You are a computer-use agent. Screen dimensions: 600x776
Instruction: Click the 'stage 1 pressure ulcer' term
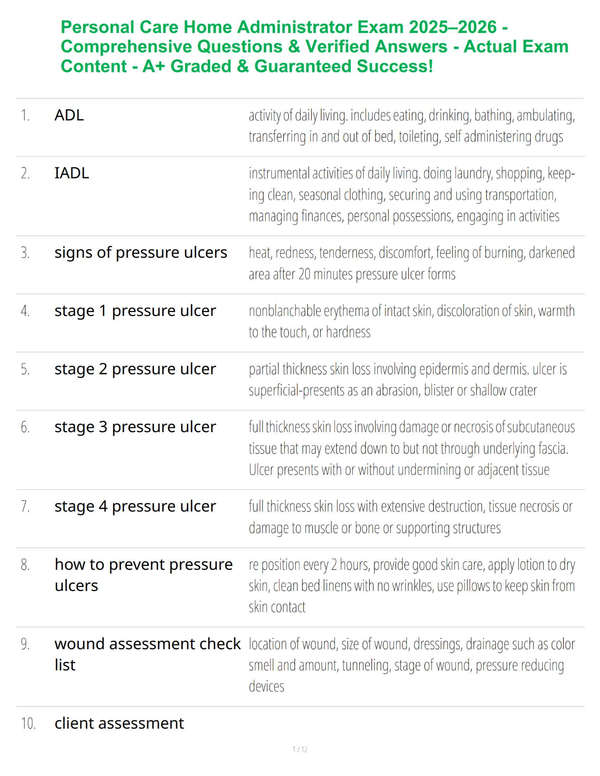coord(135,311)
